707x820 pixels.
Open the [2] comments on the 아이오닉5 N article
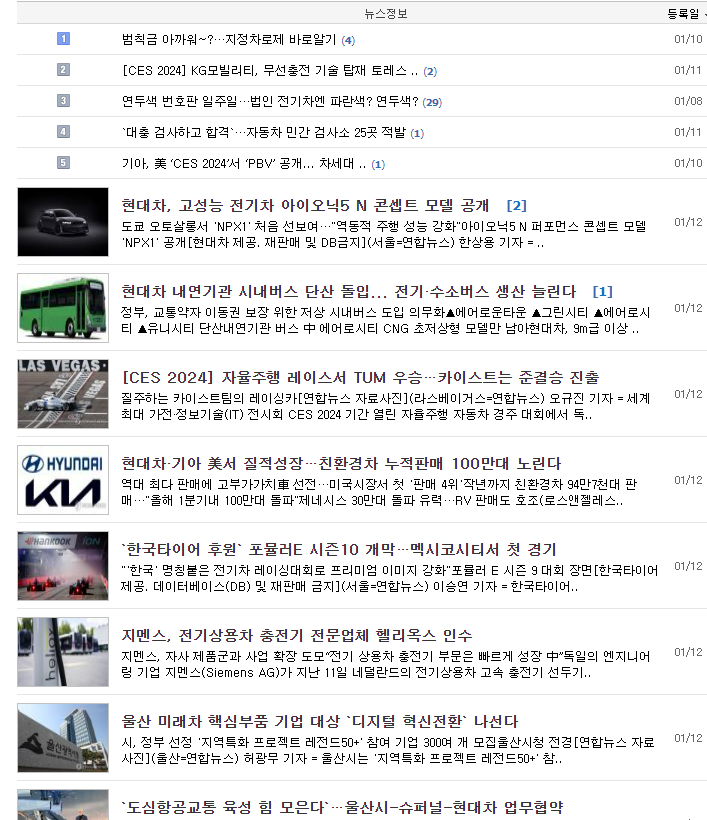(x=517, y=206)
